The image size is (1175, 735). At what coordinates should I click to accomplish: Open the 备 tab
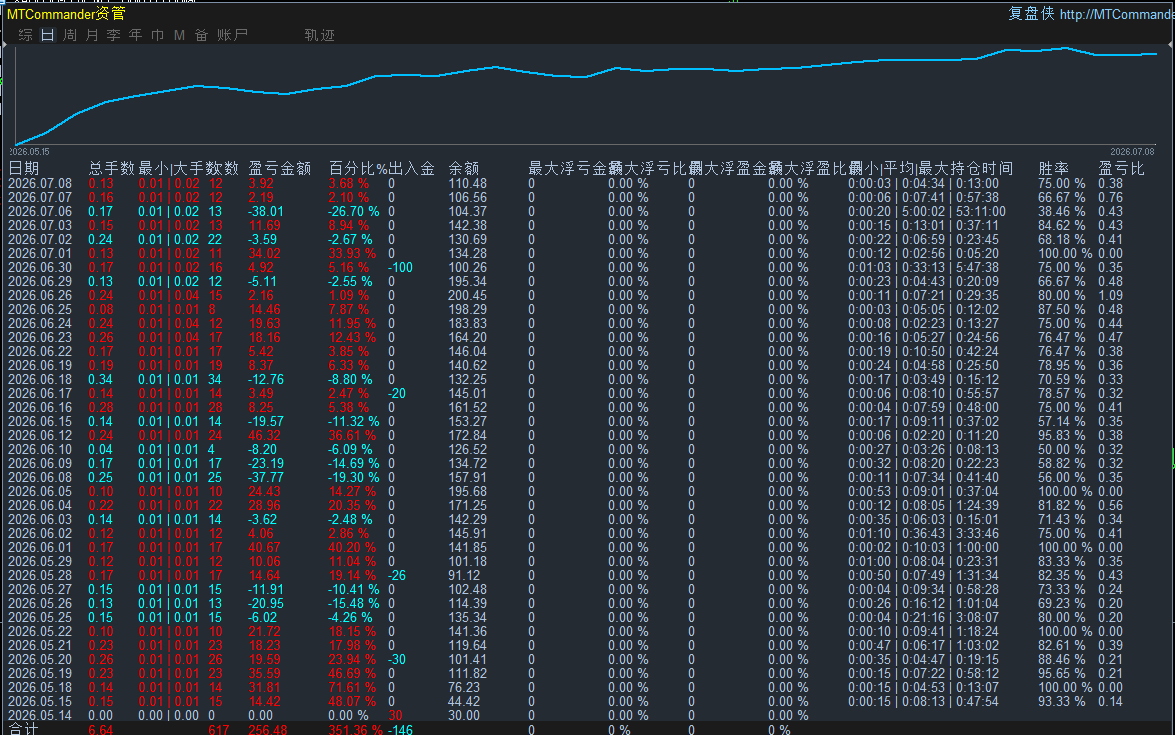(x=201, y=35)
